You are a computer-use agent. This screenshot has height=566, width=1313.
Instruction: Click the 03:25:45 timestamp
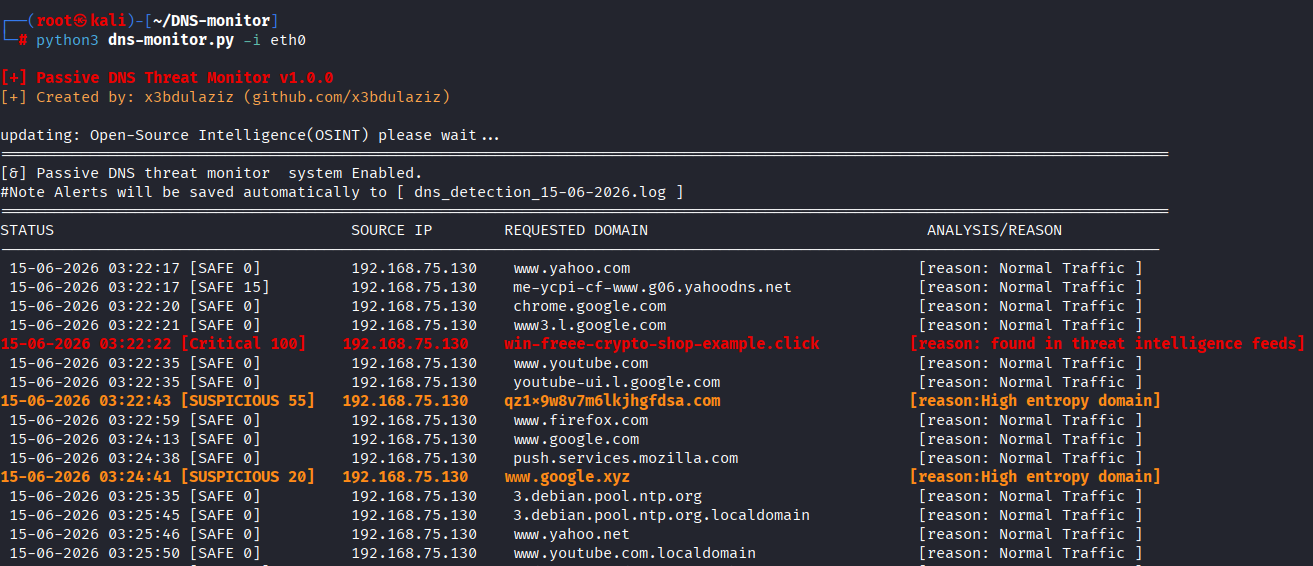pyautogui.click(x=144, y=515)
